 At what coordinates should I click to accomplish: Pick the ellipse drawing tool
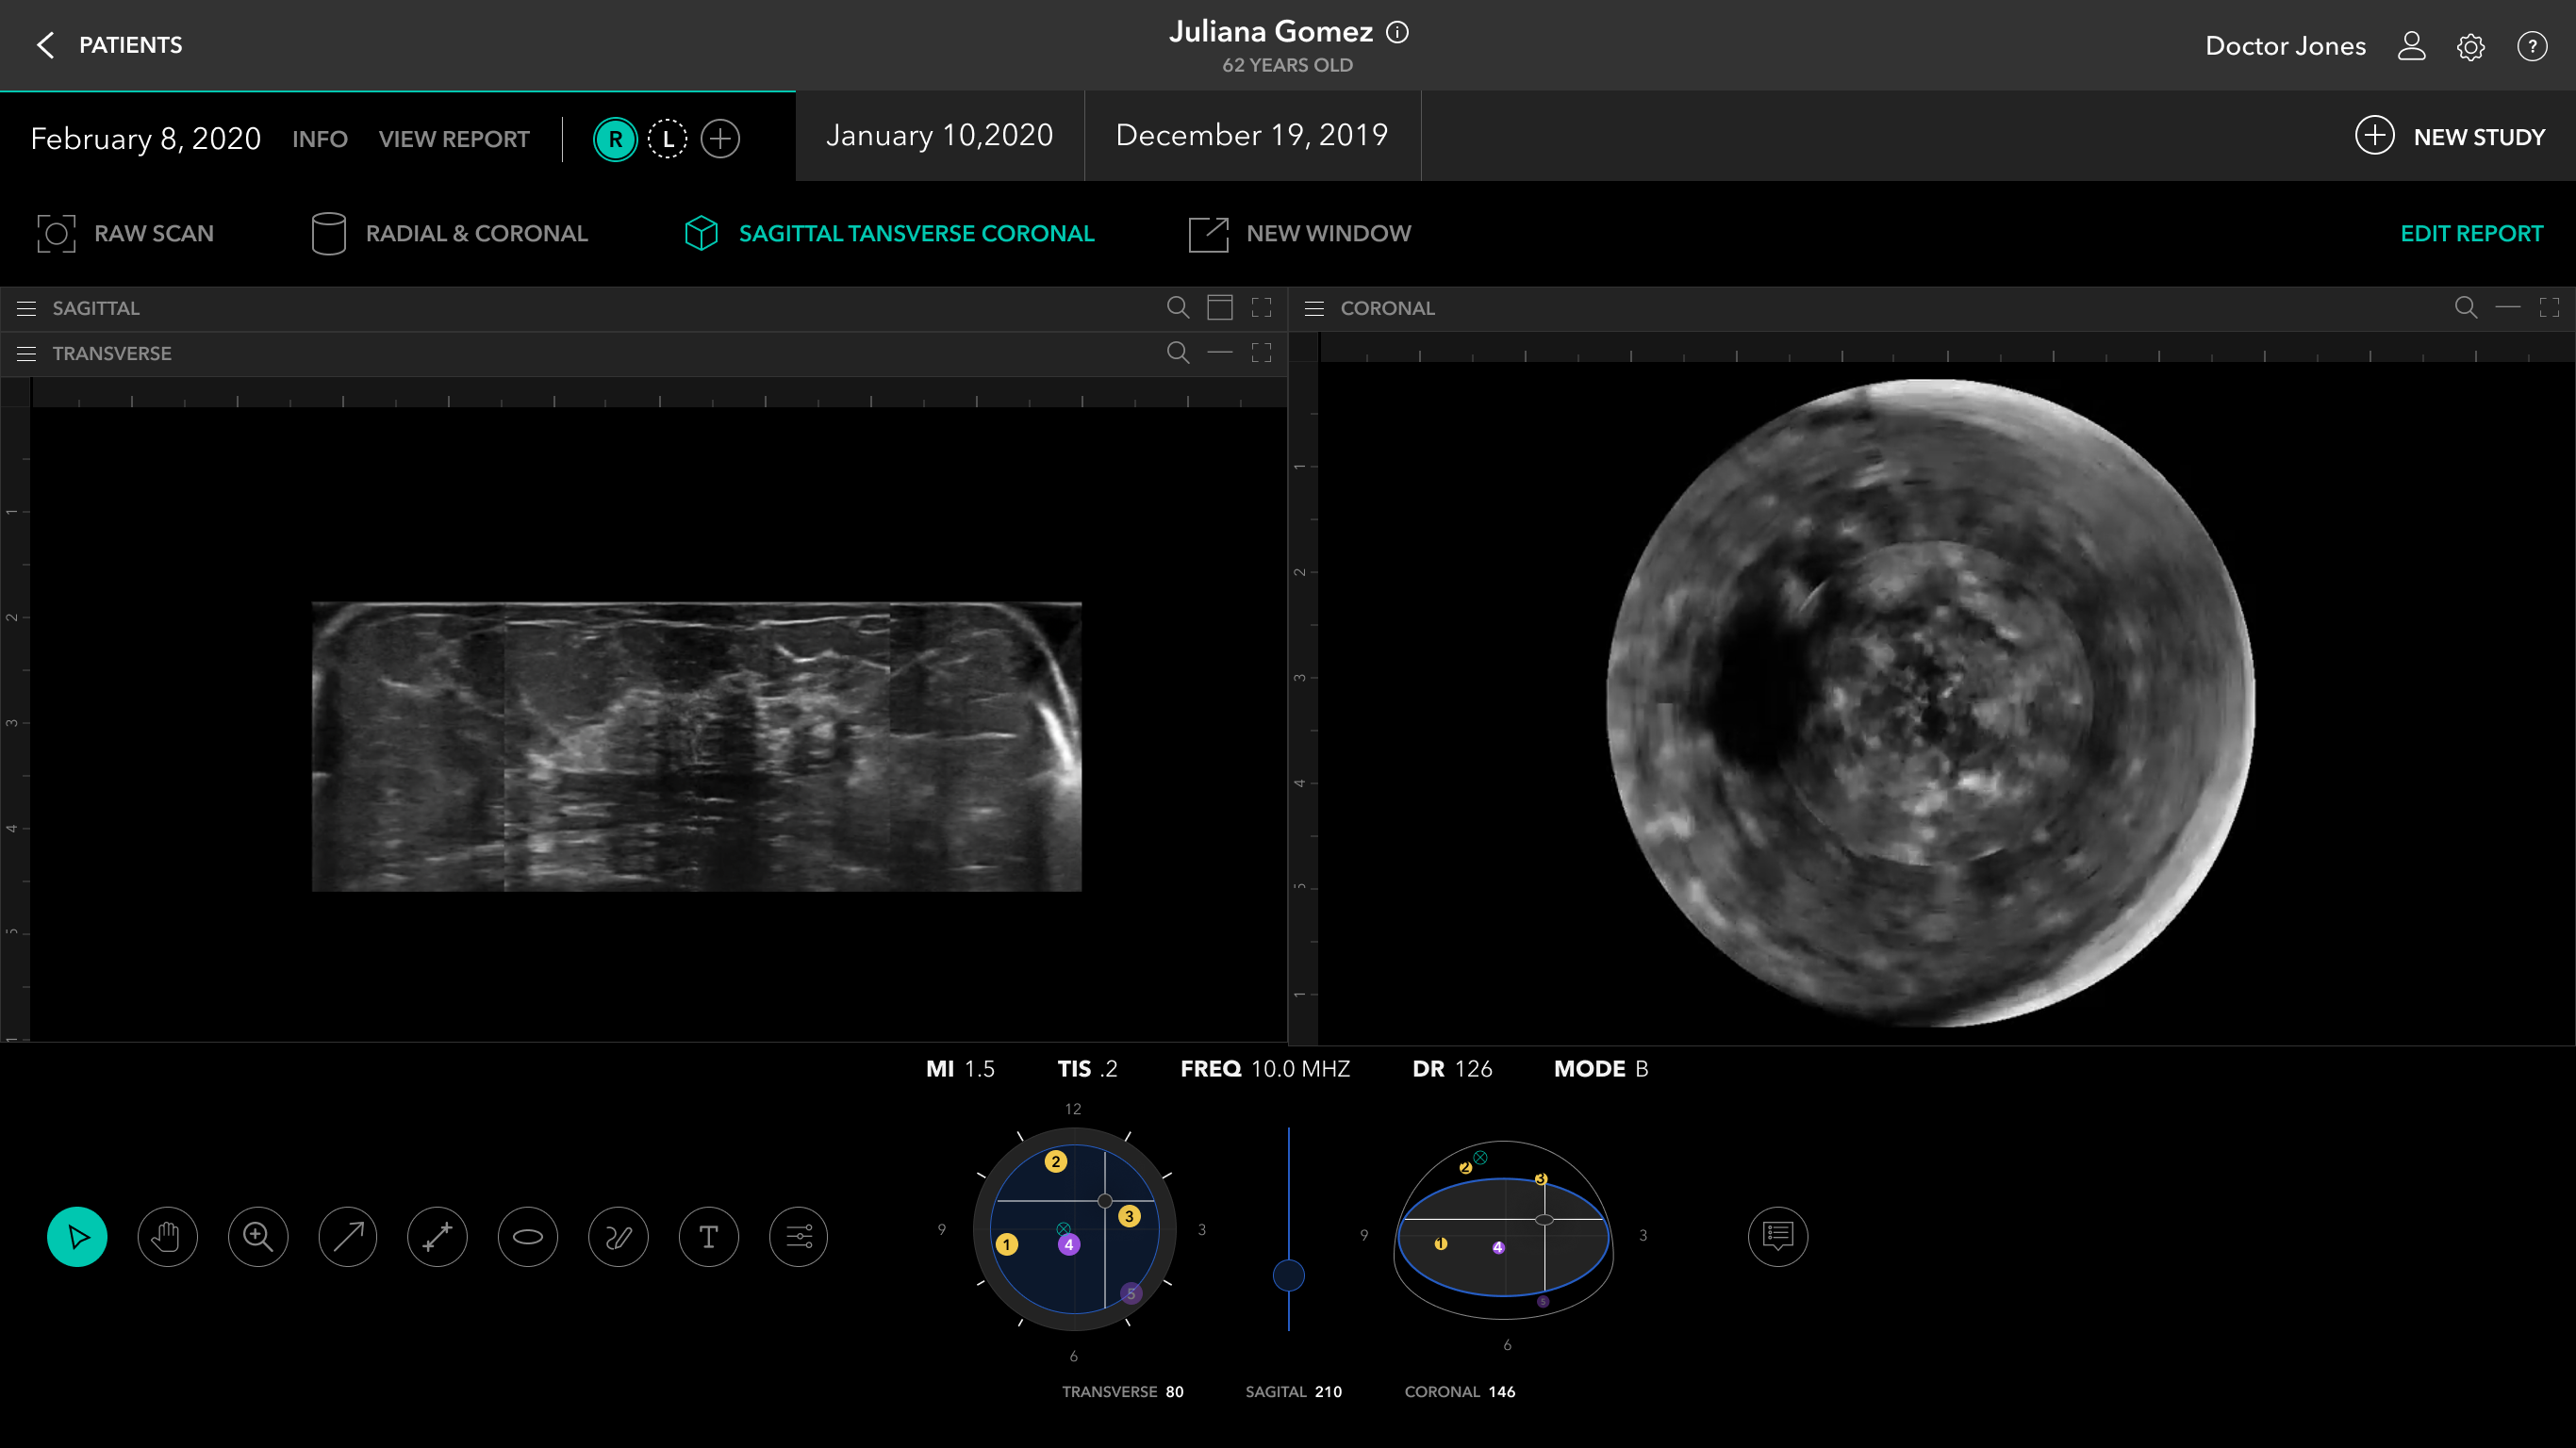(x=527, y=1237)
